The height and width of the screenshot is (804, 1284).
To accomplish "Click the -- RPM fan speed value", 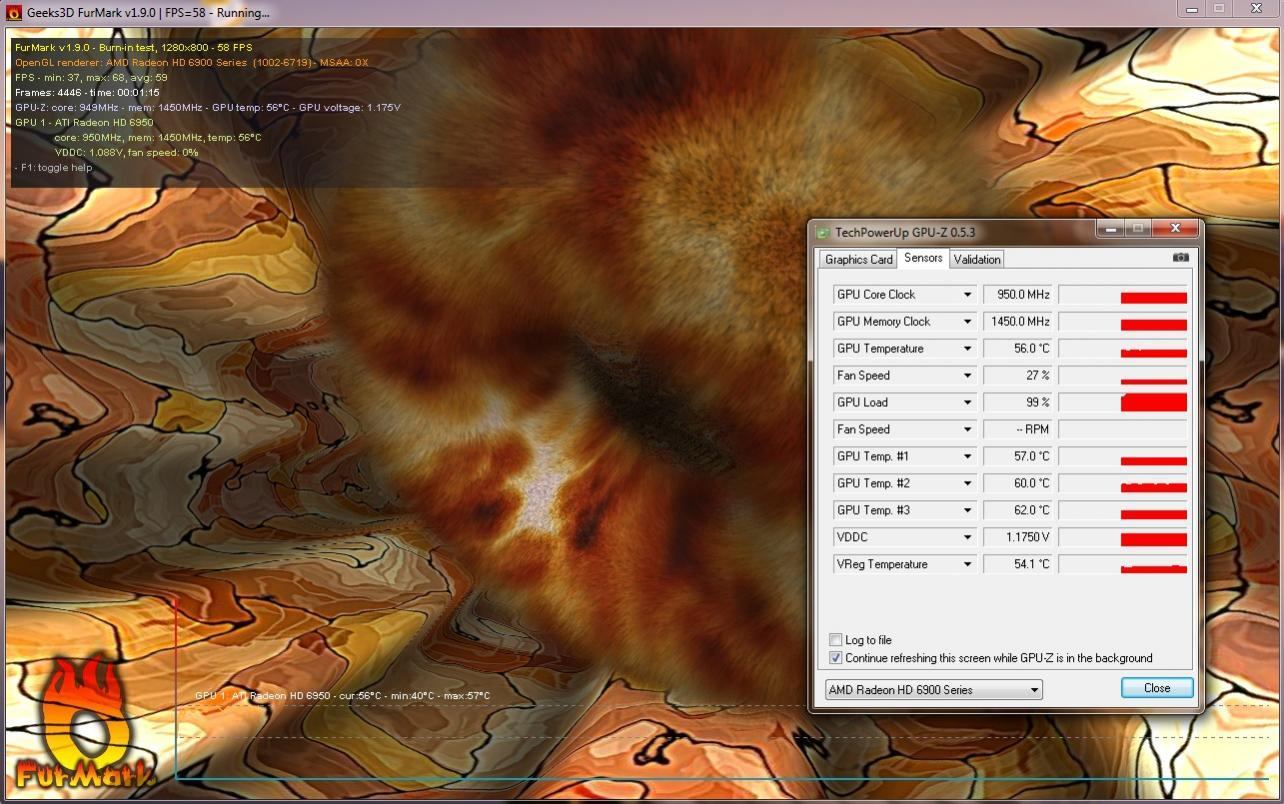I will coord(1018,430).
